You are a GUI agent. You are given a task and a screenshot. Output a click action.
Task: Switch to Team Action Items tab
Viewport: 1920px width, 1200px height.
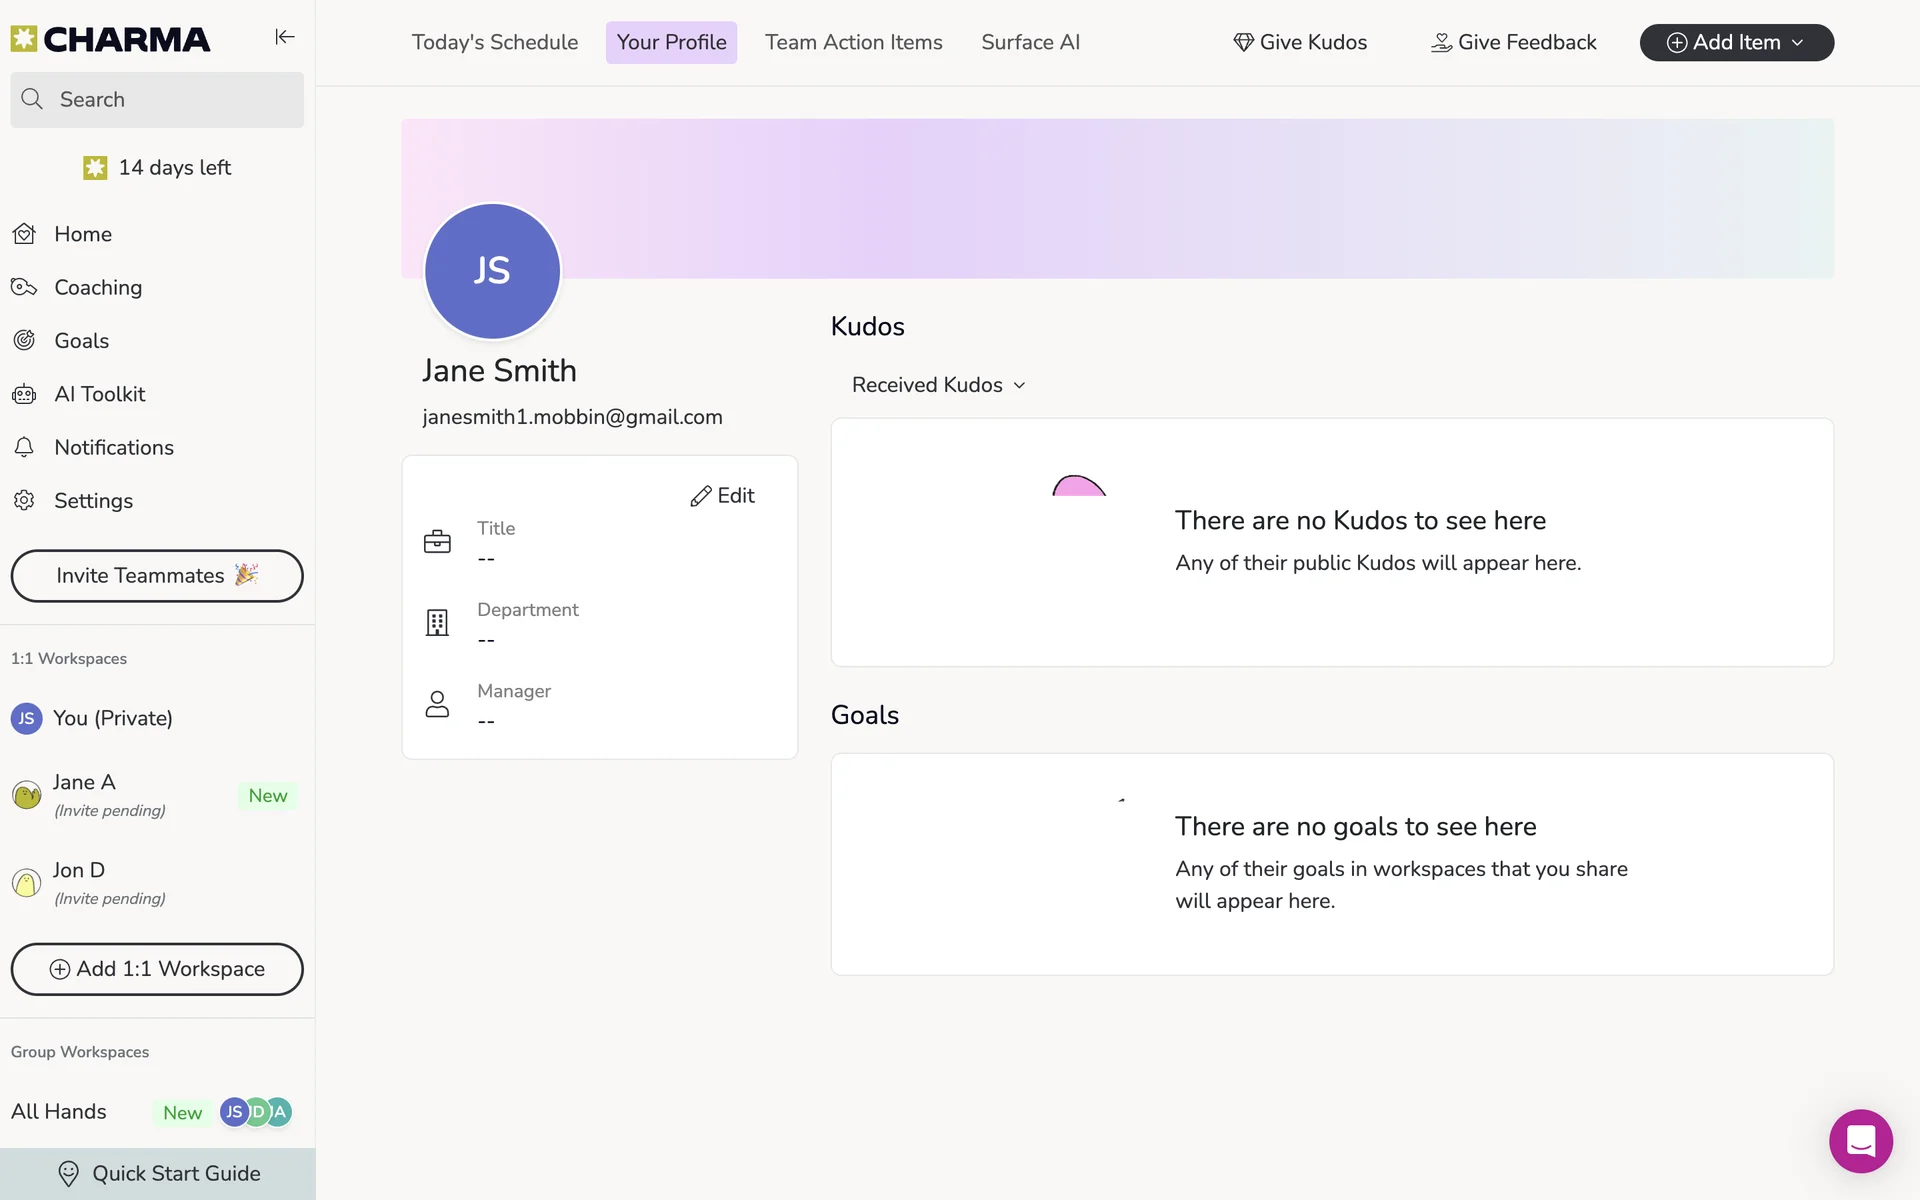tap(853, 43)
